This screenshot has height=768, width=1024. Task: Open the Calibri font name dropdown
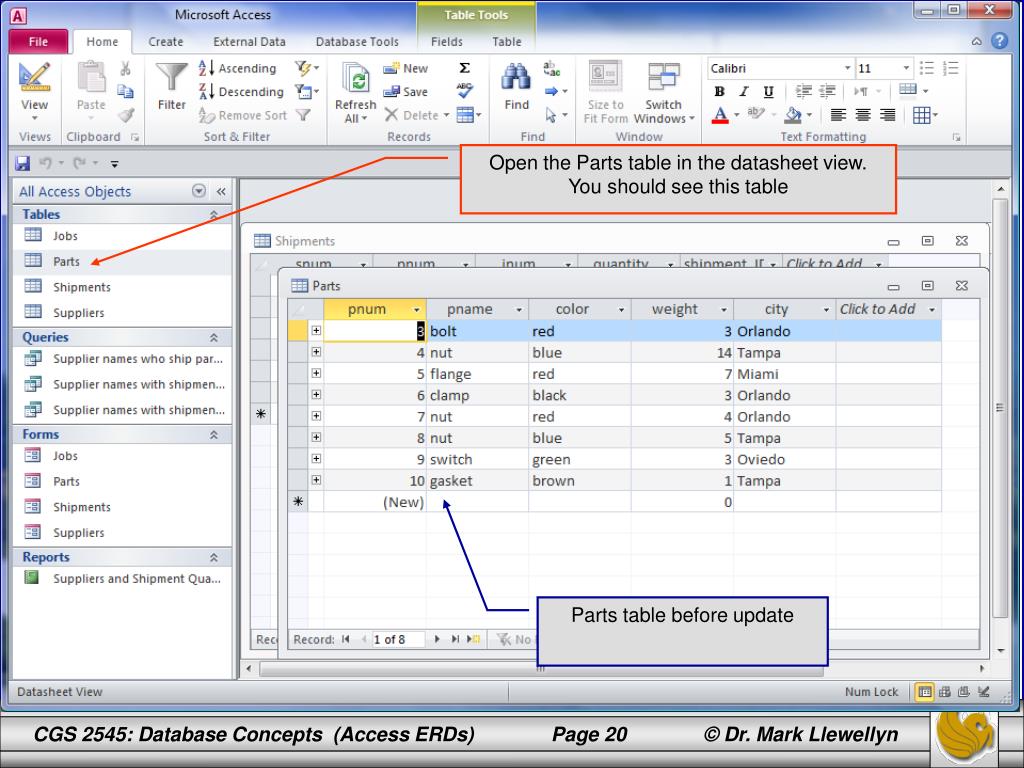coord(847,68)
